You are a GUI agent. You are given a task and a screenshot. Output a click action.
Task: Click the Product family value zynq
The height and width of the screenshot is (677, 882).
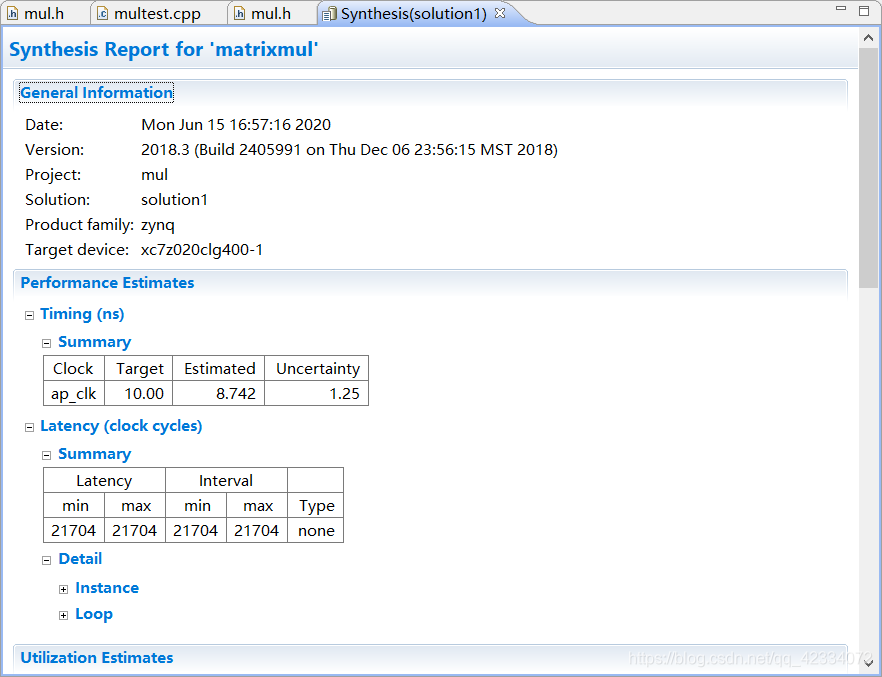(158, 225)
